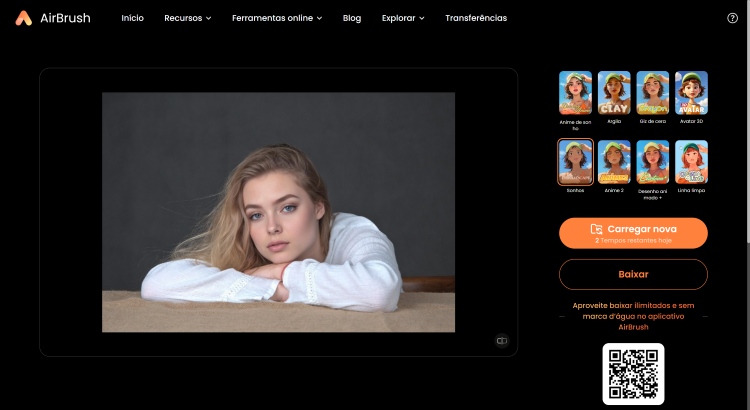Select the Desenho animado + style
Screen dimensions: 750x410
tap(652, 162)
